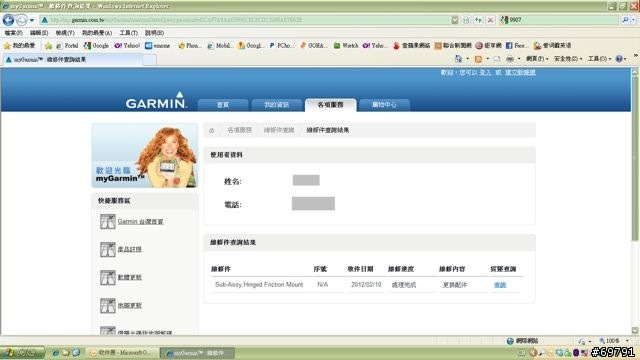
Task: Click the Print icon in command bar
Action: click(510, 59)
